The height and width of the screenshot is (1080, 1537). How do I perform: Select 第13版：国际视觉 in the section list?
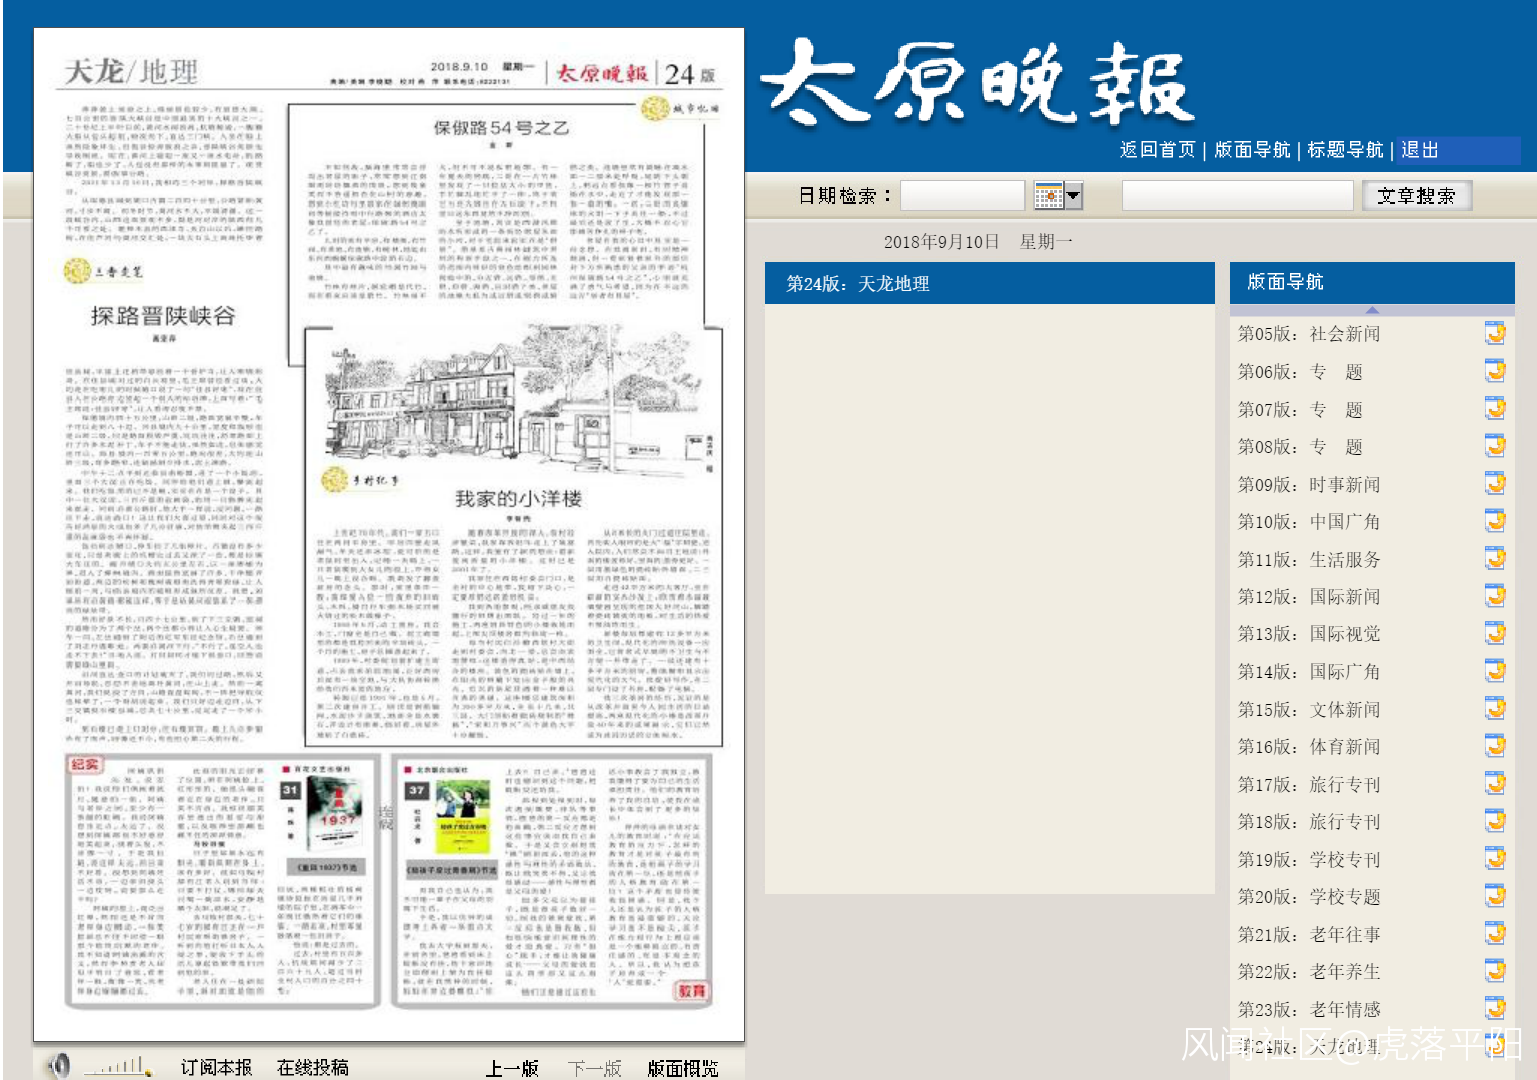[1309, 633]
